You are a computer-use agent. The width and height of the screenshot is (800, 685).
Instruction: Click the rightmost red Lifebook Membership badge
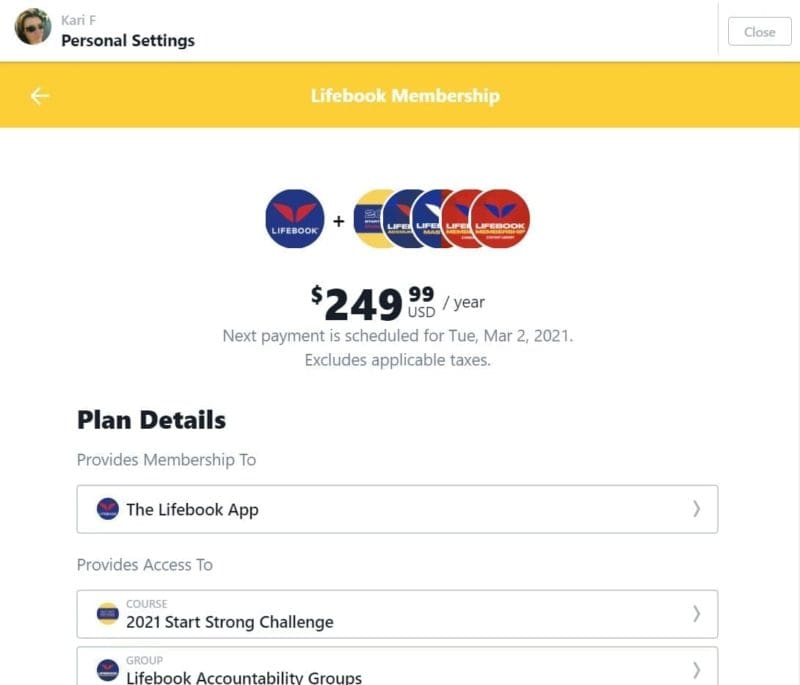tap(500, 219)
